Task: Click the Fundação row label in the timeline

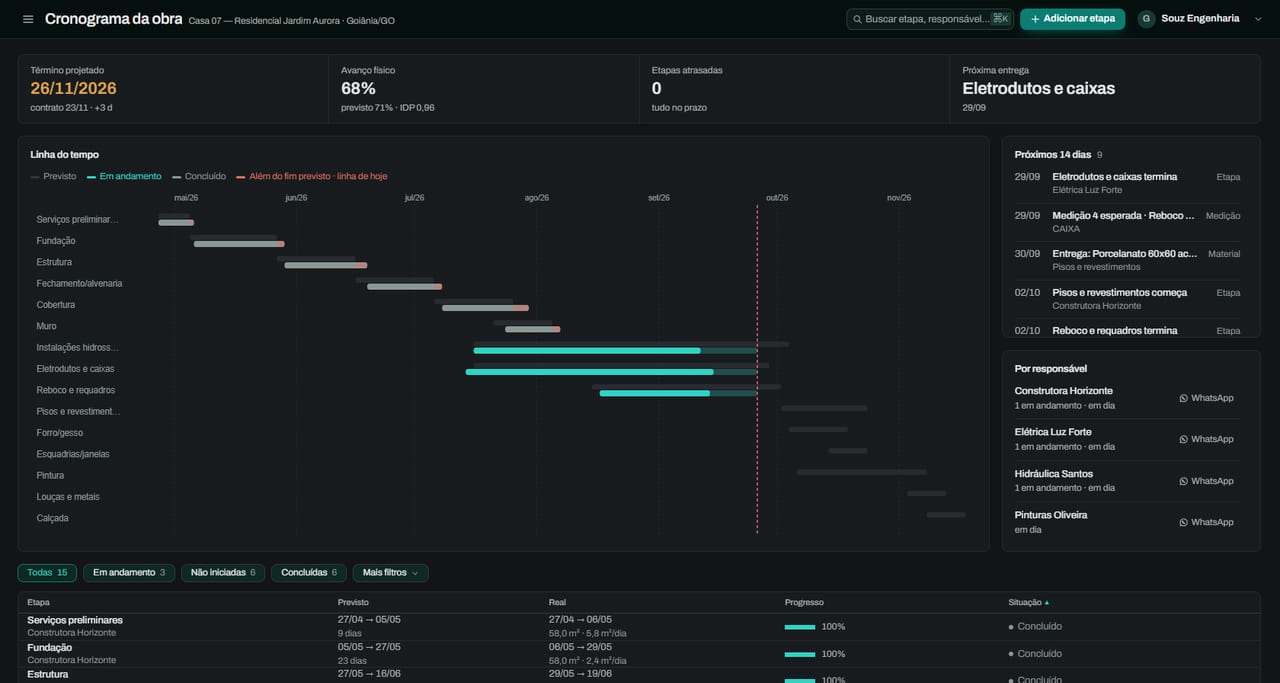Action: click(x=56, y=241)
